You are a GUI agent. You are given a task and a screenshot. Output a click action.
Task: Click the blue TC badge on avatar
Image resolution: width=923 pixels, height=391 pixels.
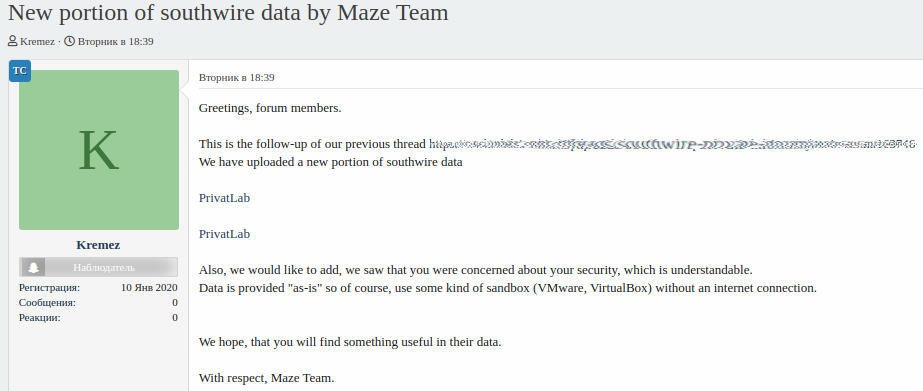pyautogui.click(x=19, y=71)
